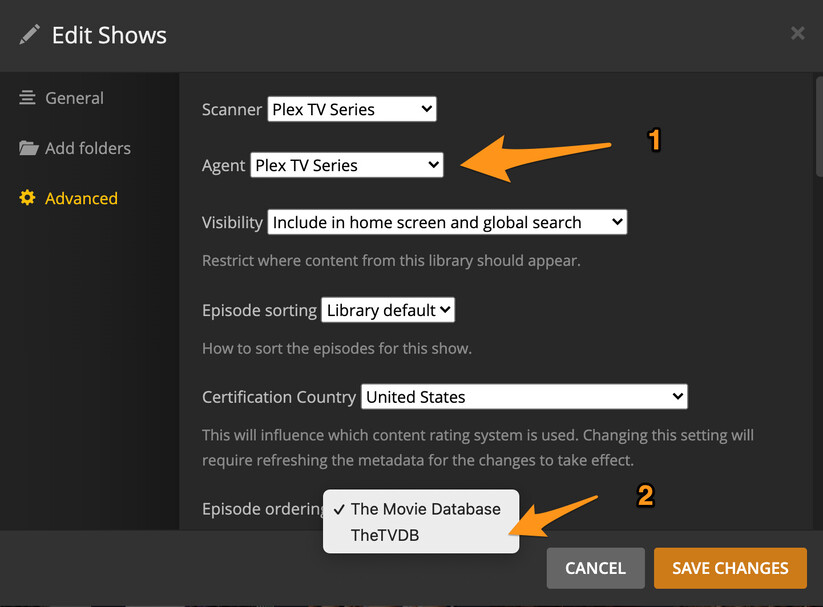Click the Cancel button
Screen dimensions: 823x607
595,568
